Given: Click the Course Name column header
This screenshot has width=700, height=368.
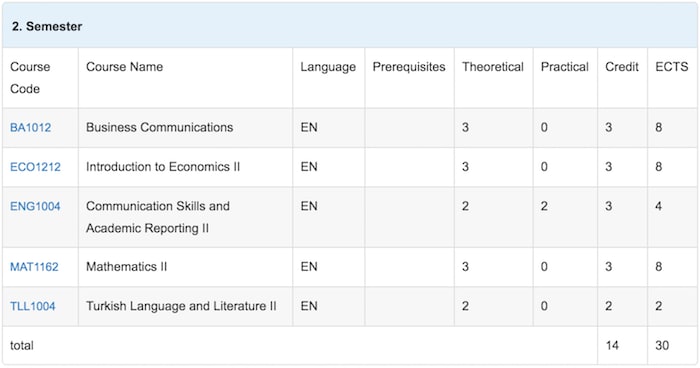Looking at the screenshot, I should (x=125, y=67).
